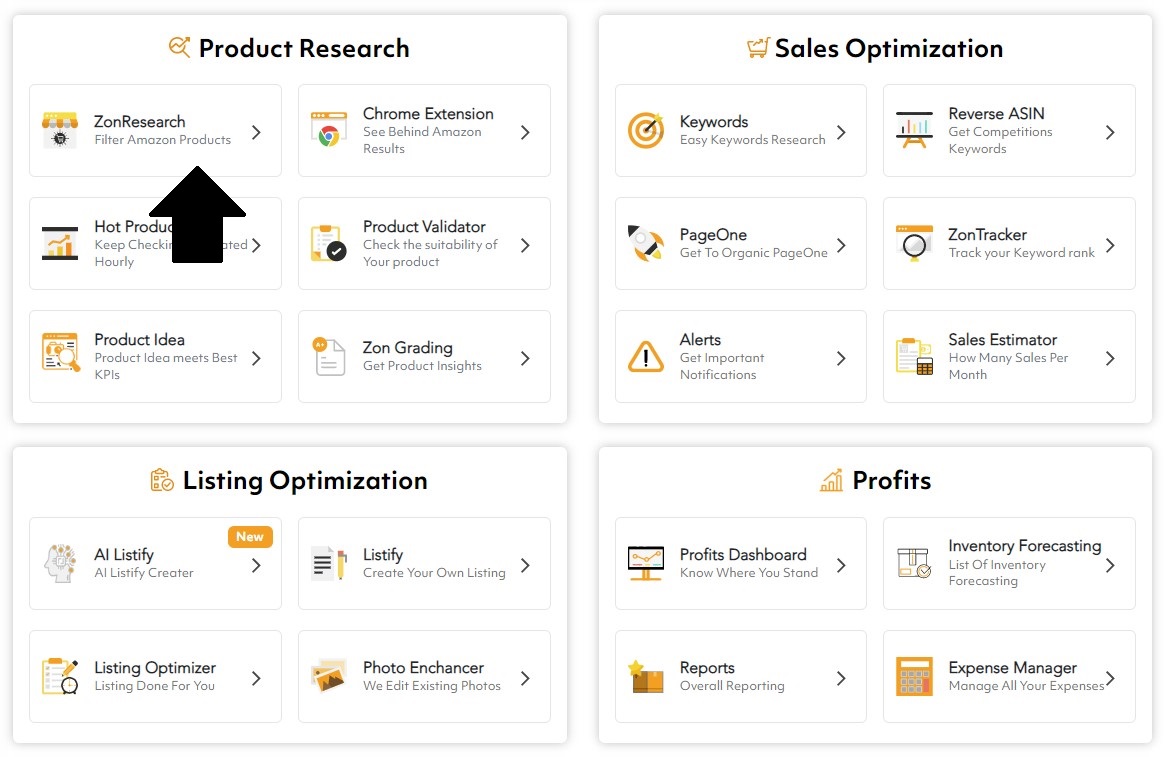Select the ZonTracker magnifier icon
This screenshot has width=1167, height=757.
(913, 244)
